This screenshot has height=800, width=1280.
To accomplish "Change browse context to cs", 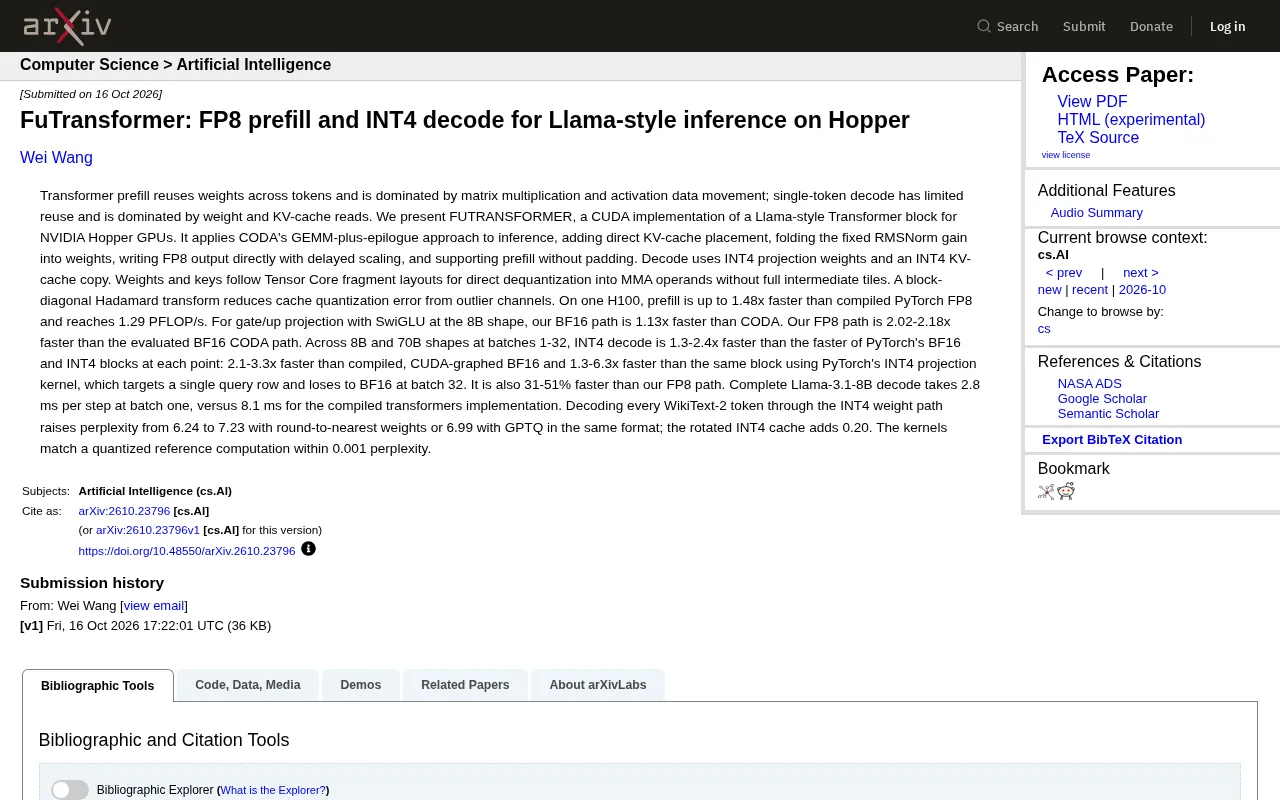I will (x=1044, y=329).
